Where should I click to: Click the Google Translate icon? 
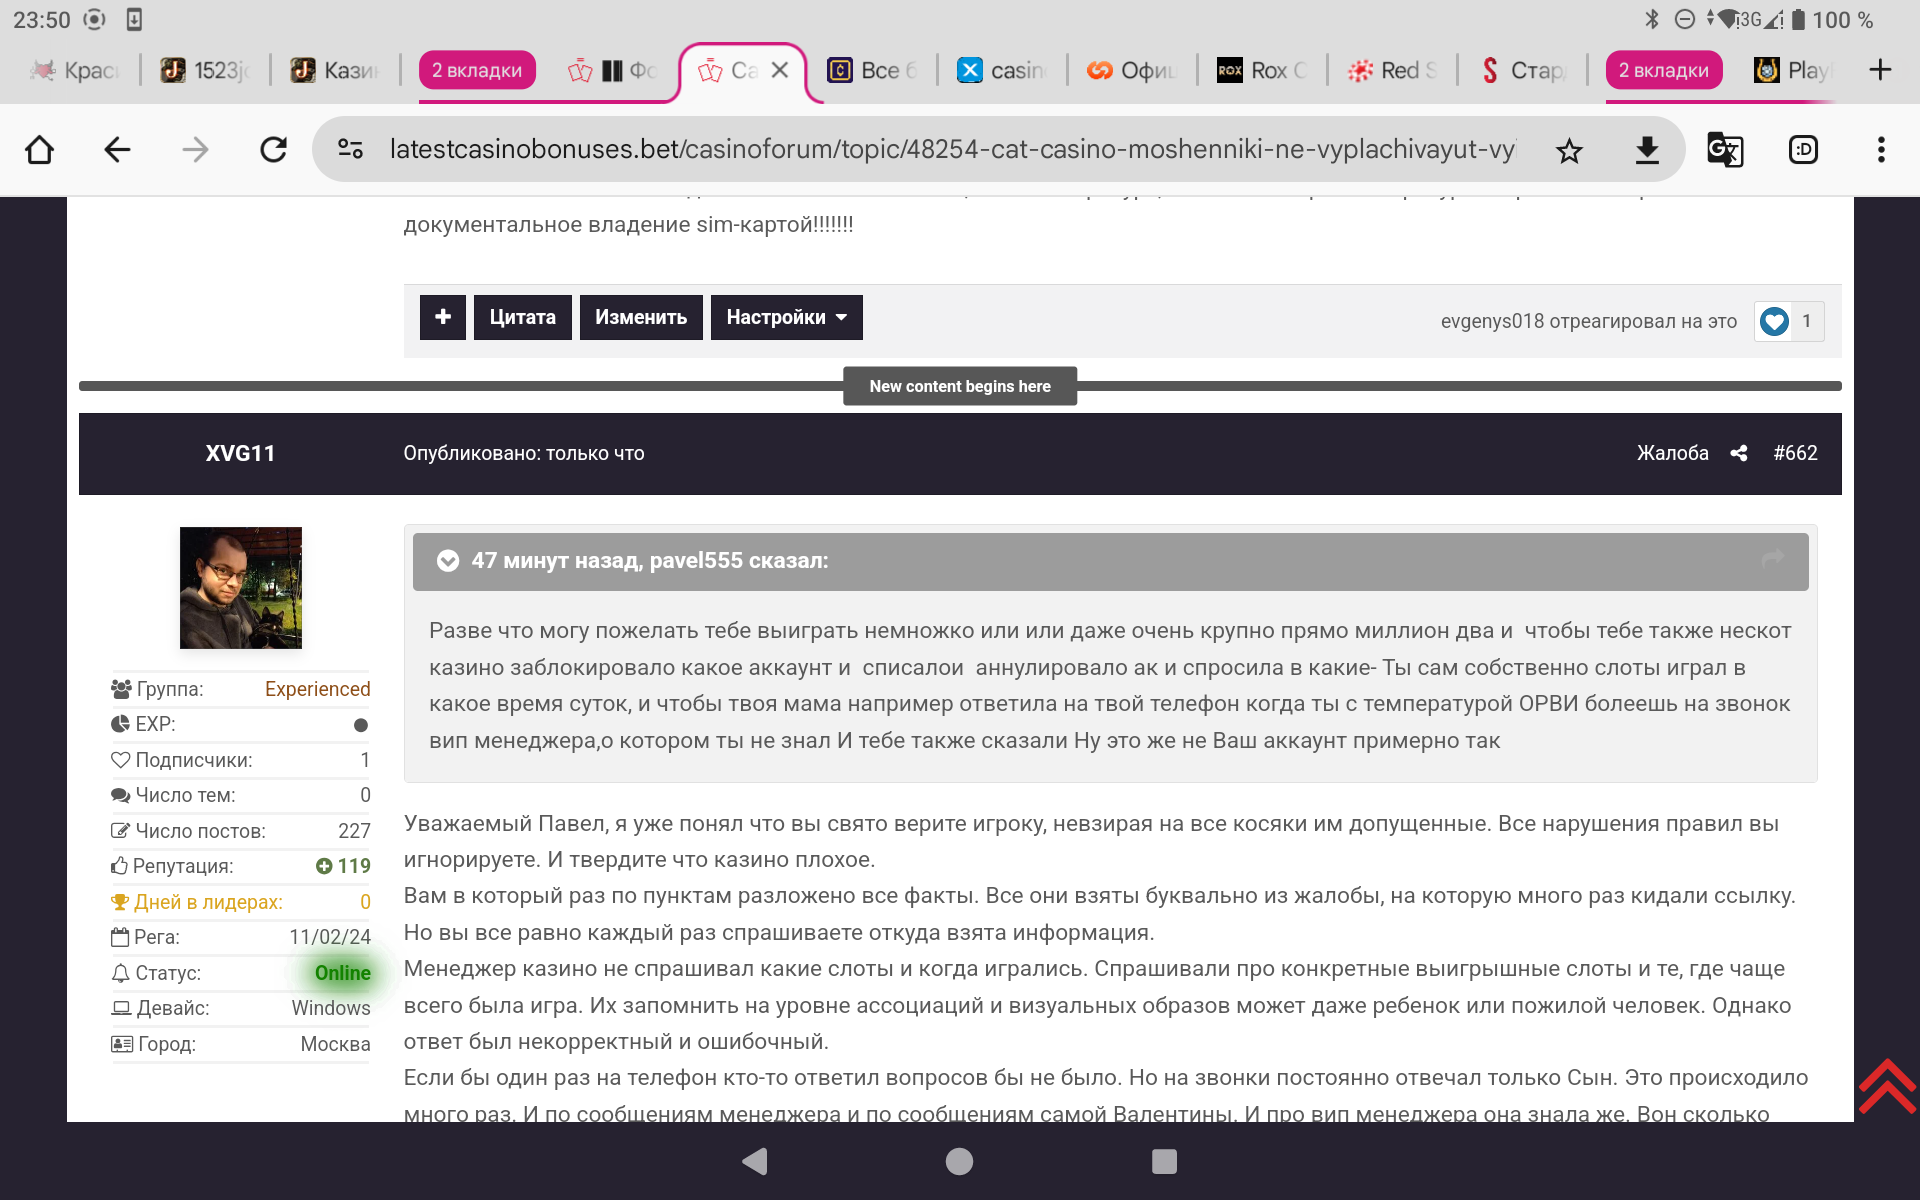[1724, 150]
